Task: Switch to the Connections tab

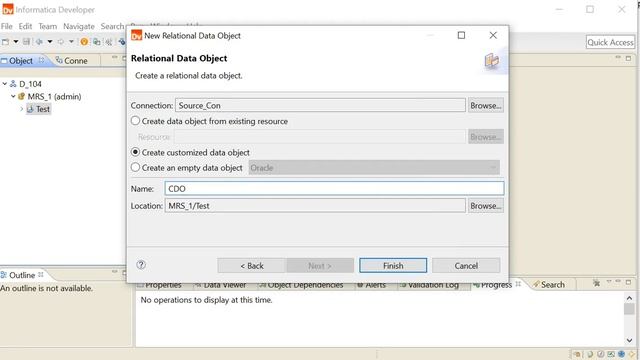Action: (72, 61)
